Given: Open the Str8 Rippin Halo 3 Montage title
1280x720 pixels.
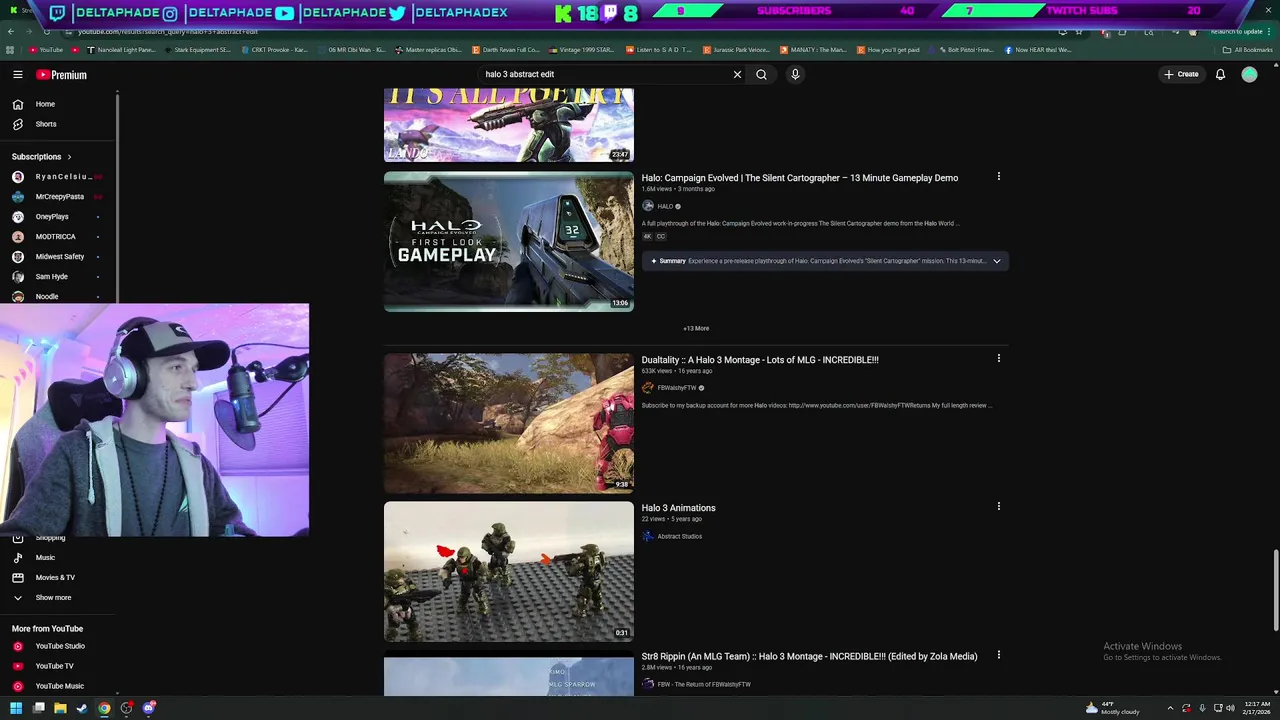Looking at the screenshot, I should click(809, 656).
